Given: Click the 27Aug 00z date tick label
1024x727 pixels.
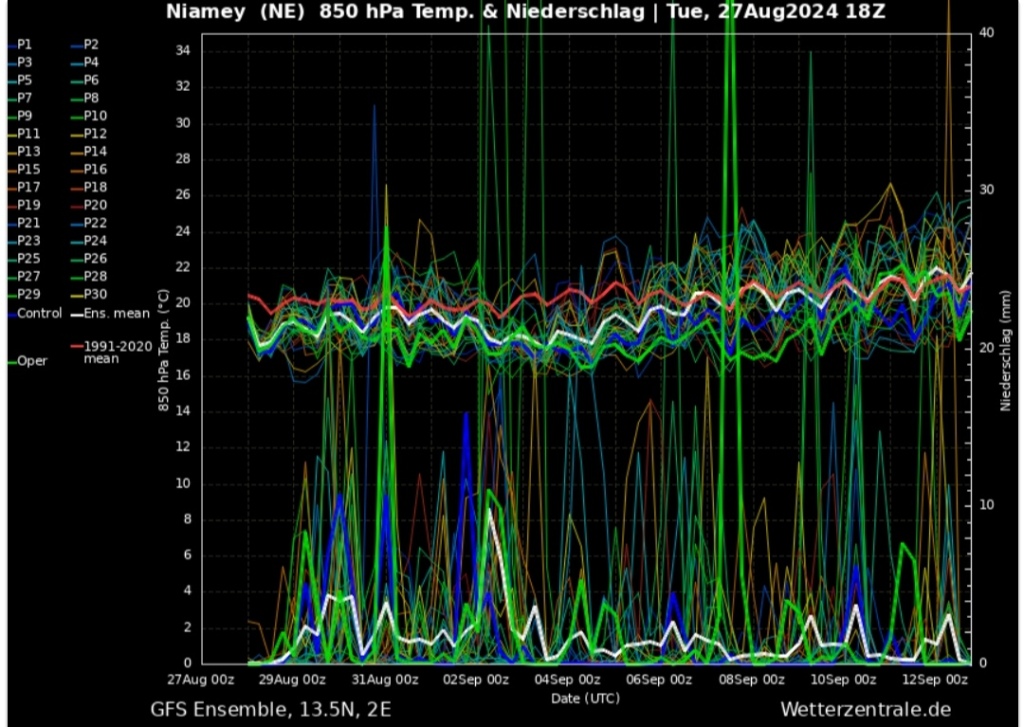Looking at the screenshot, I should (203, 680).
